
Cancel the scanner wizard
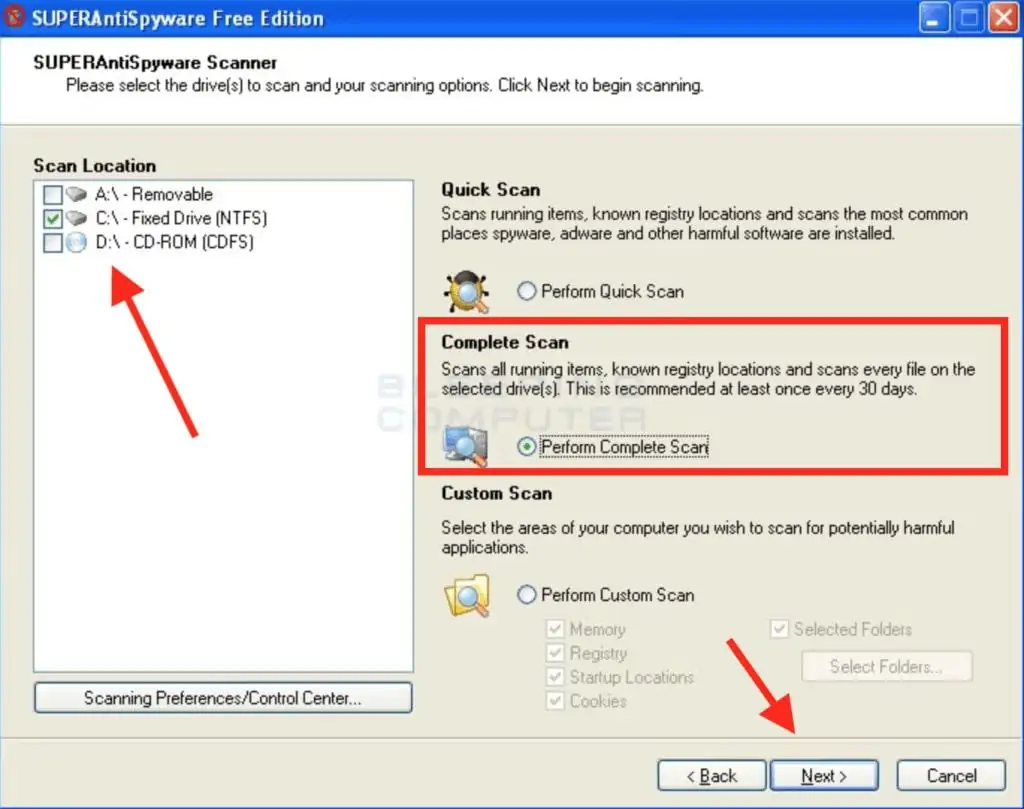(x=952, y=776)
